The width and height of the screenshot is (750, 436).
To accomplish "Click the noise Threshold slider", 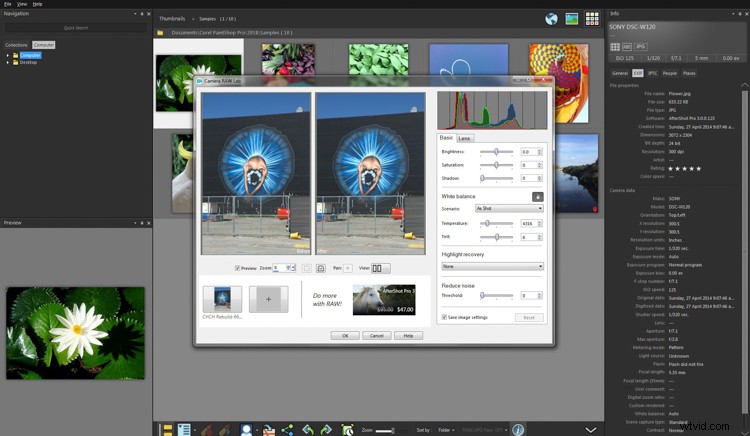I will [x=496, y=295].
